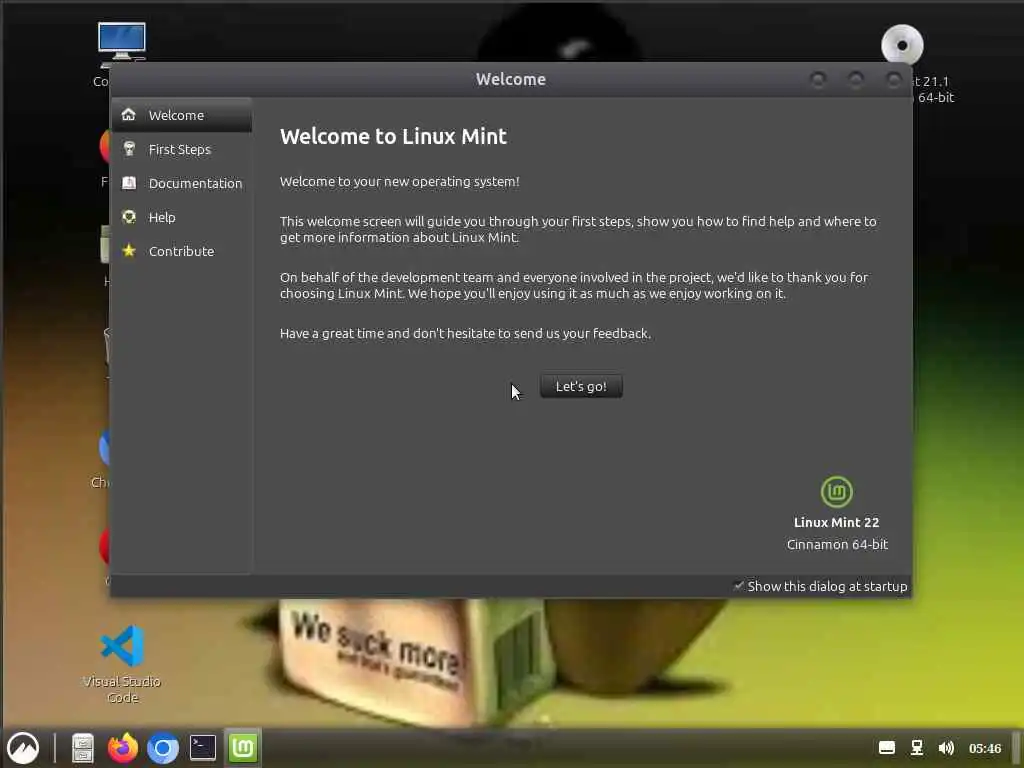The width and height of the screenshot is (1024, 768).
Task: Click the lightbulb icon beside First Steps
Action: click(129, 149)
